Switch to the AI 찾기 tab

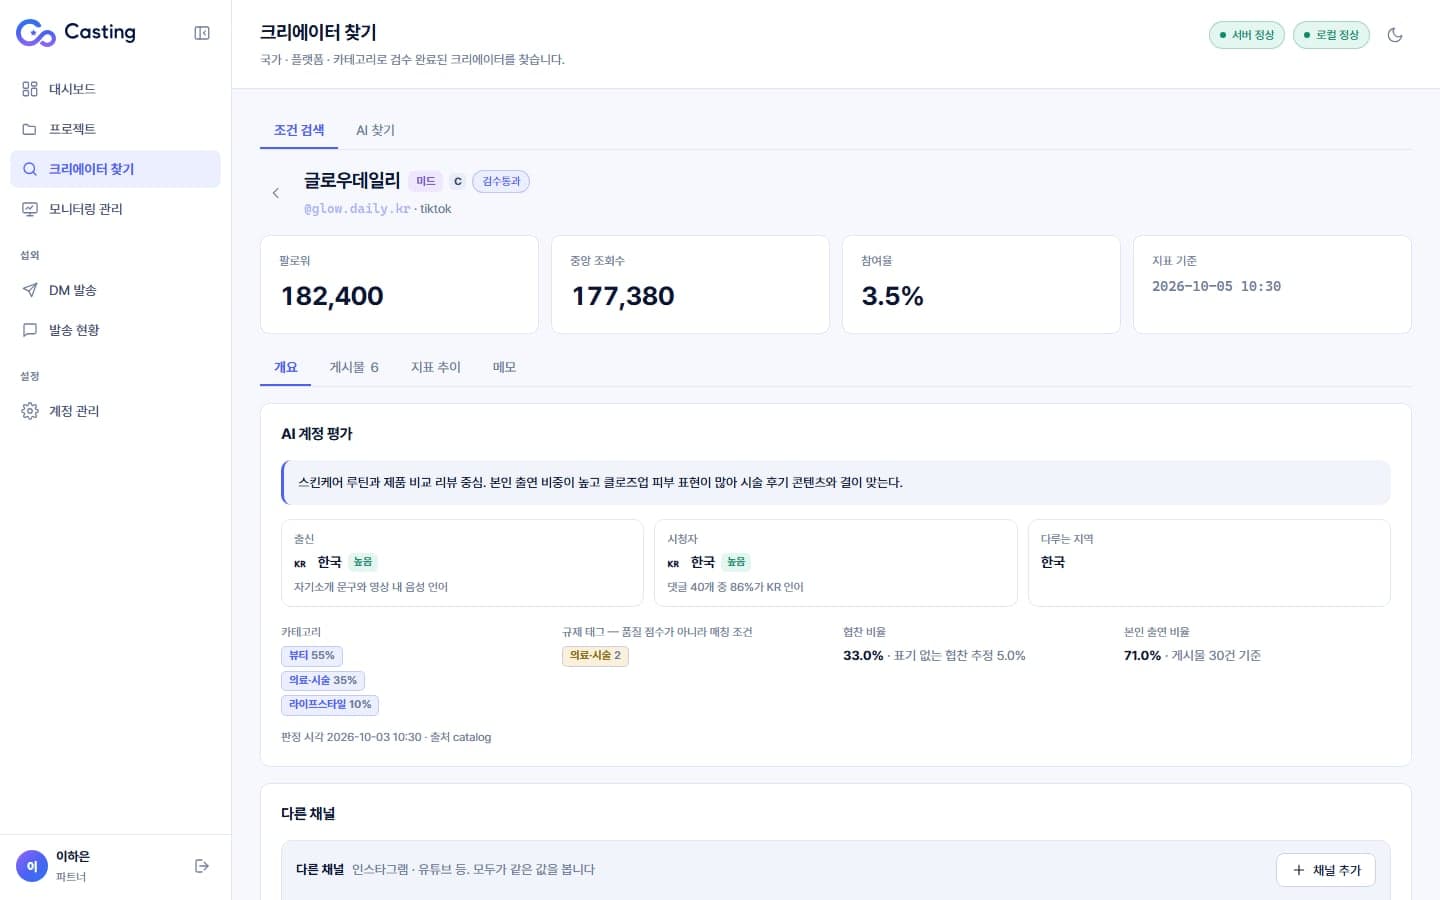point(375,130)
